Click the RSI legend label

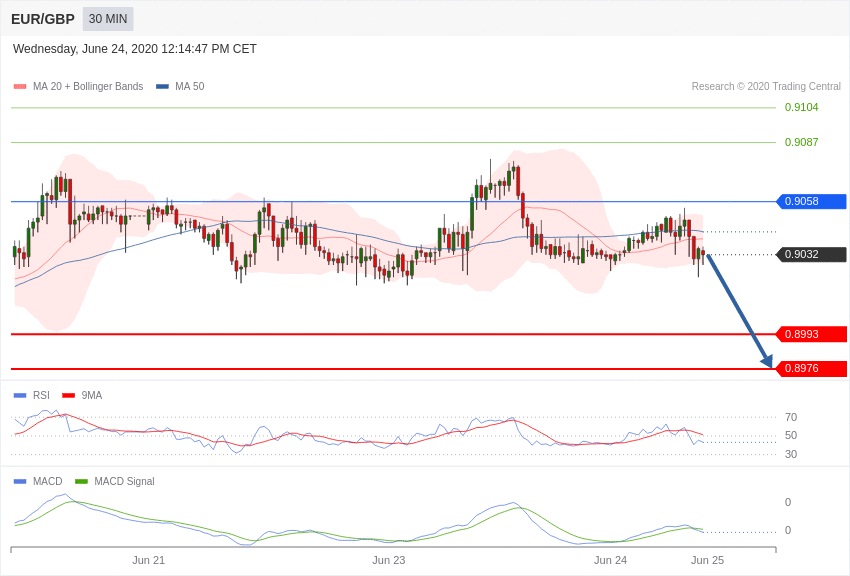coord(41,396)
